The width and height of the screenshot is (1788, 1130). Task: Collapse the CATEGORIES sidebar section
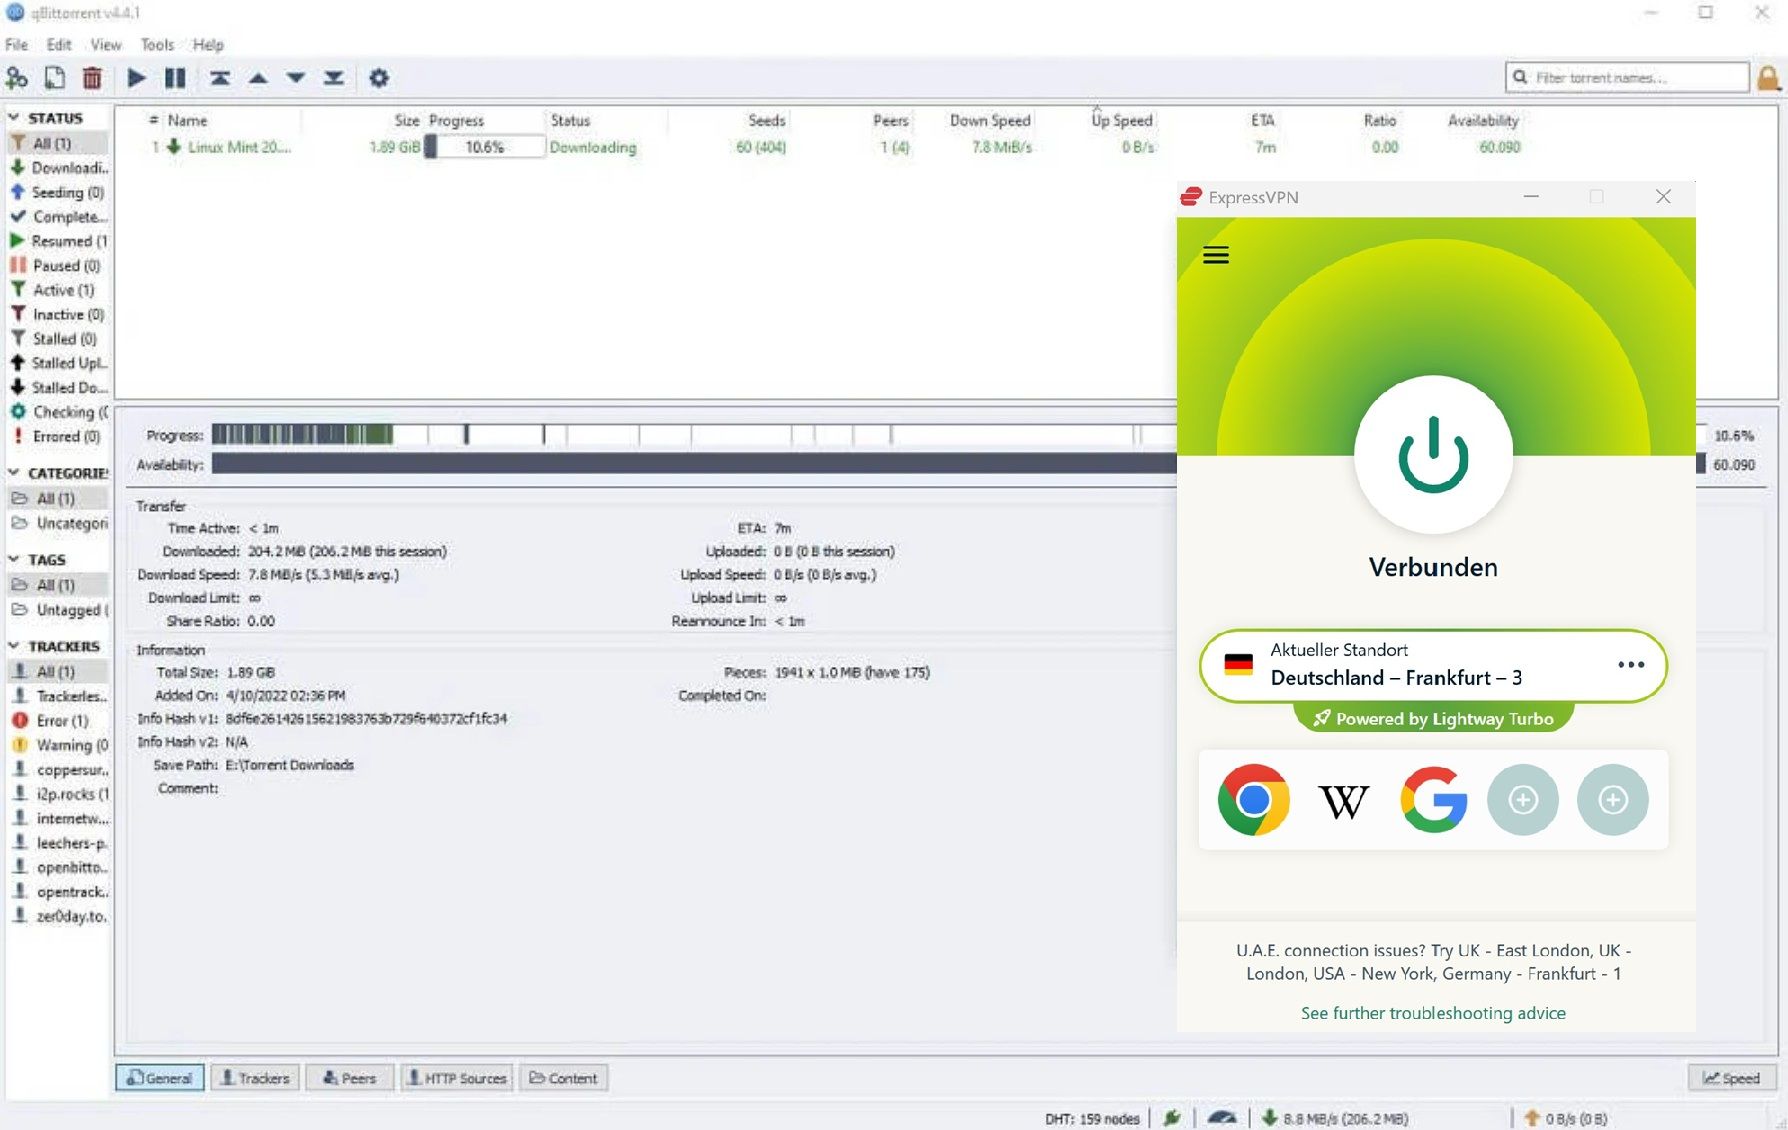tap(14, 473)
